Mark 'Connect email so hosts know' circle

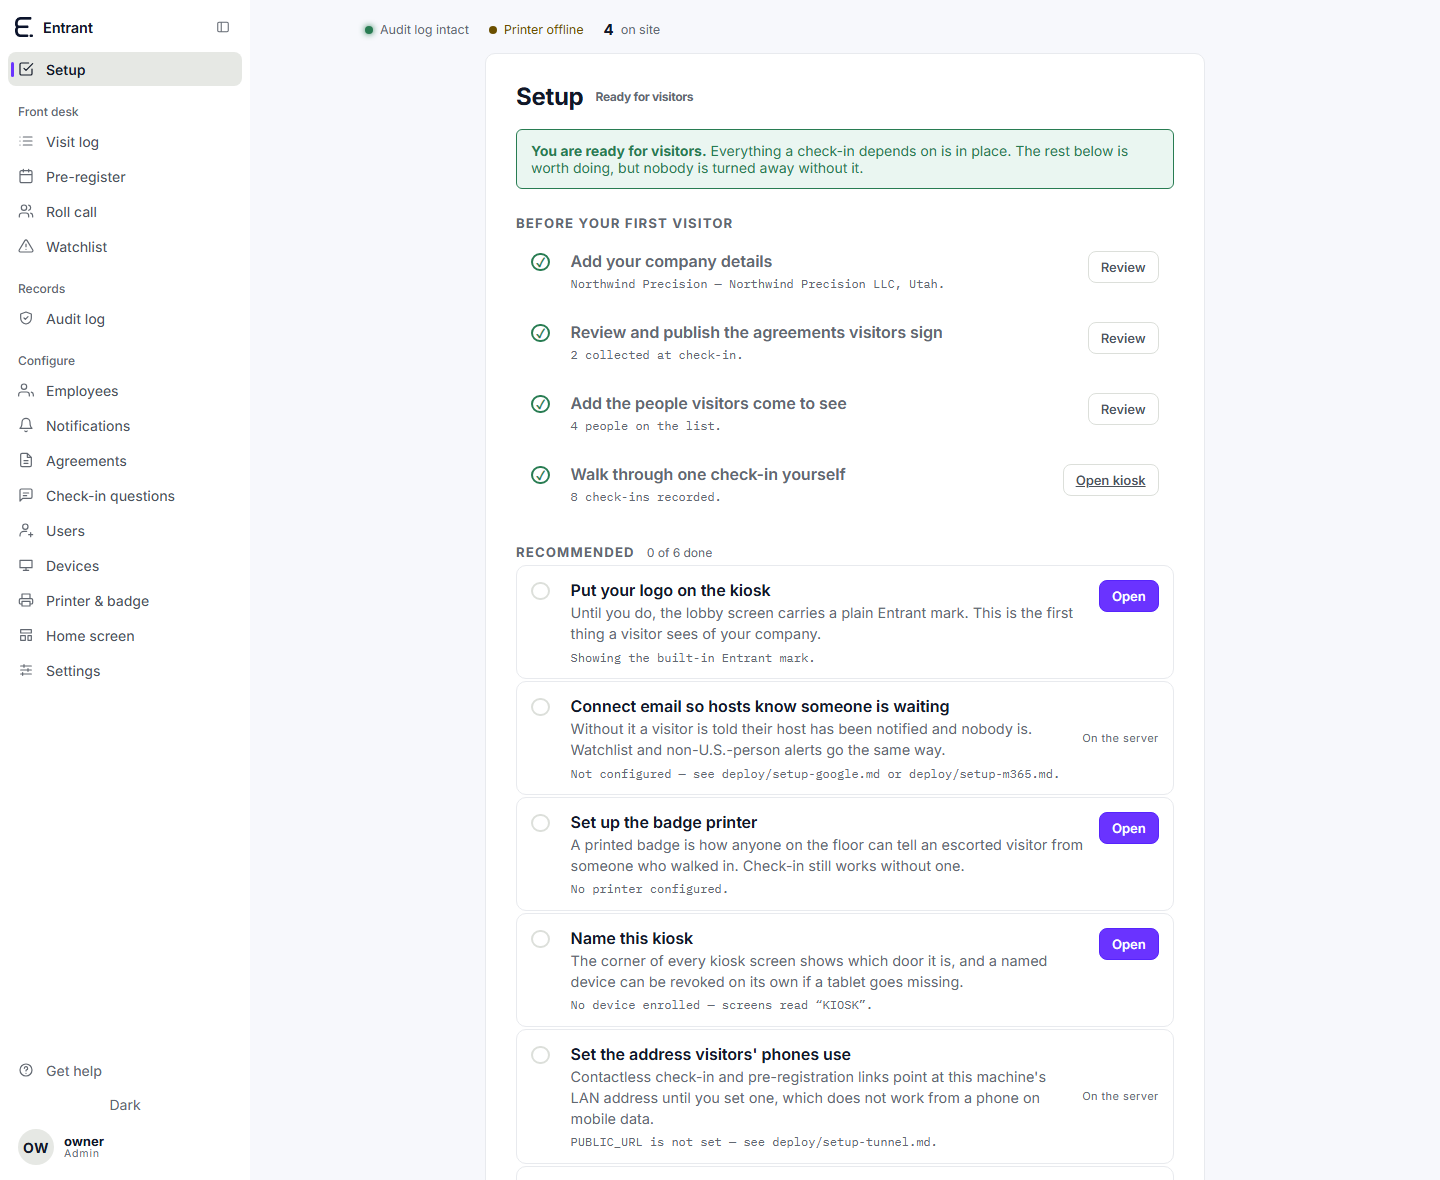click(x=540, y=707)
